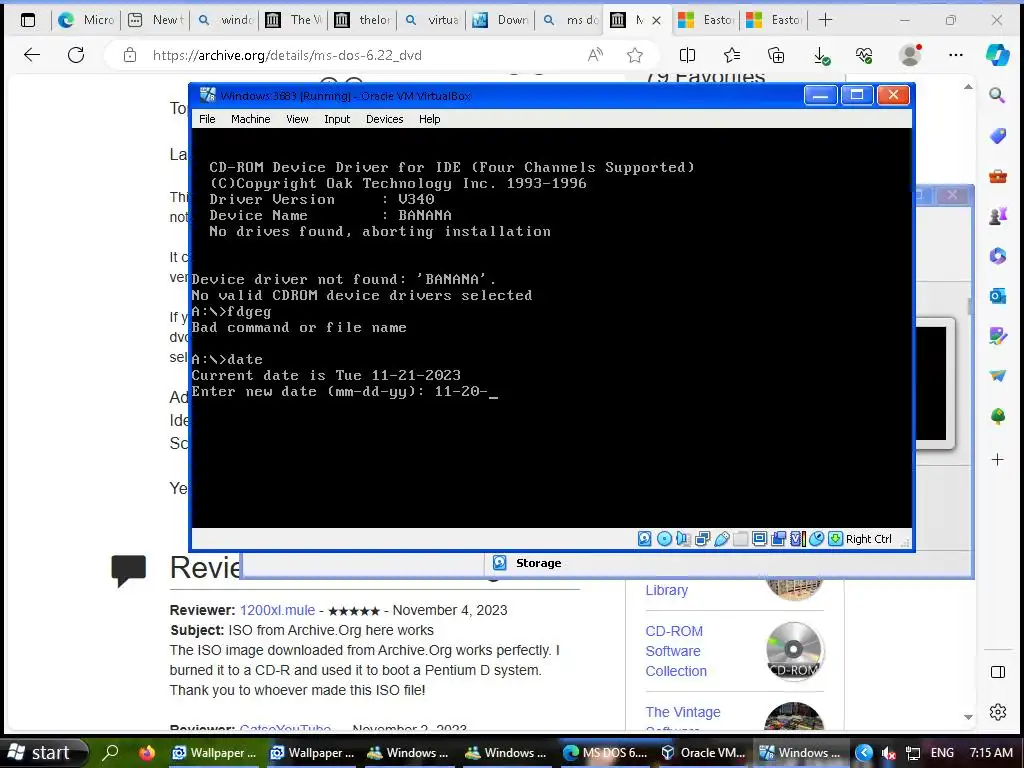Open CD-ROM Software Collection link

(x=676, y=651)
